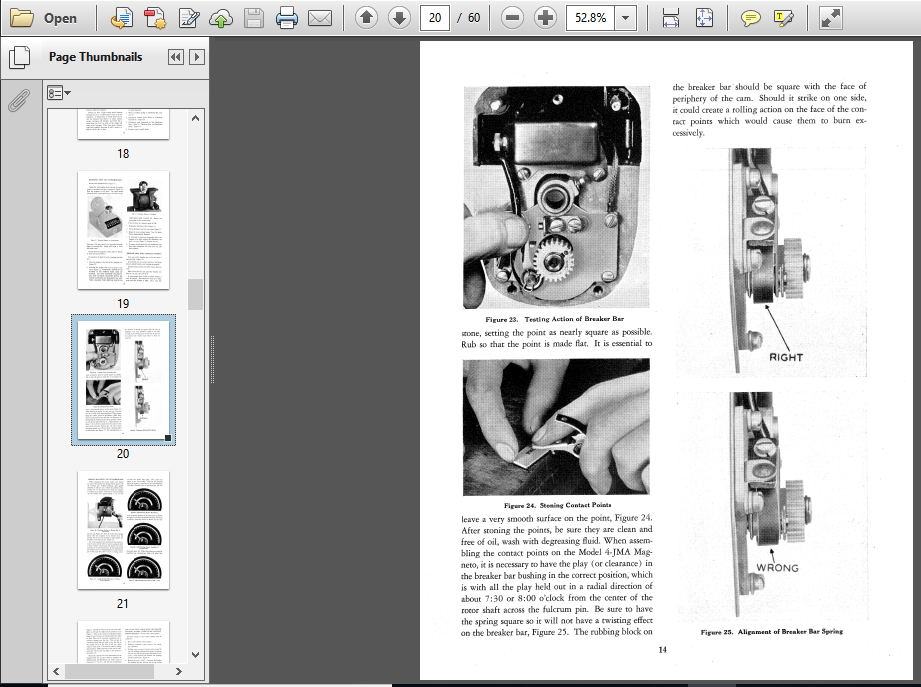Enter read mode with expand arrows icon

831,18
